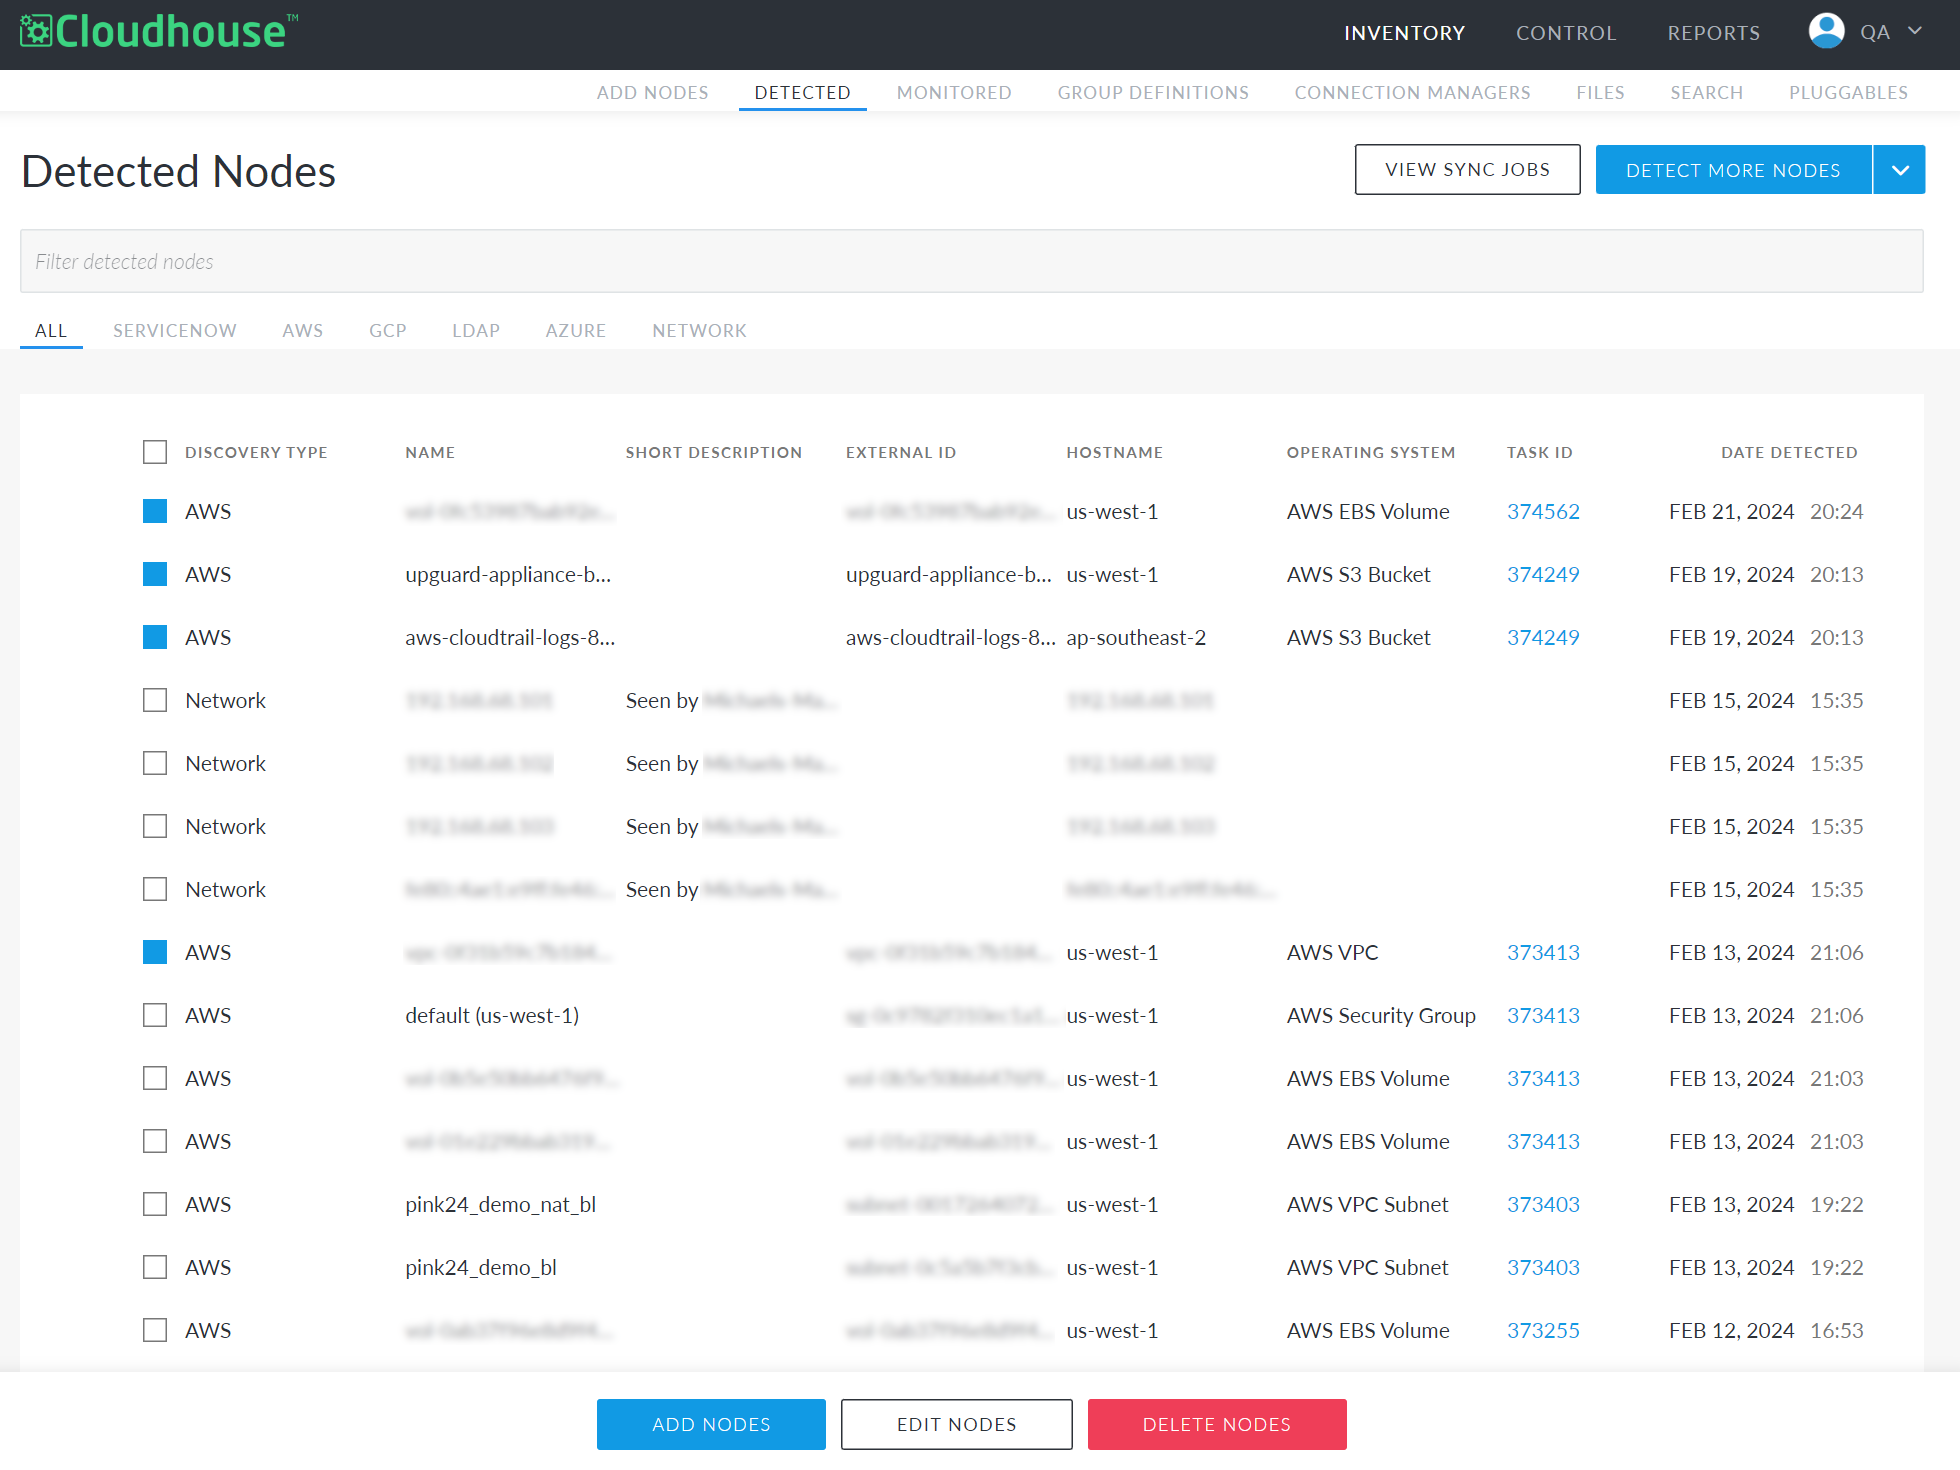Click the Edit Nodes button
The image size is (1960, 1470).
[x=956, y=1424]
